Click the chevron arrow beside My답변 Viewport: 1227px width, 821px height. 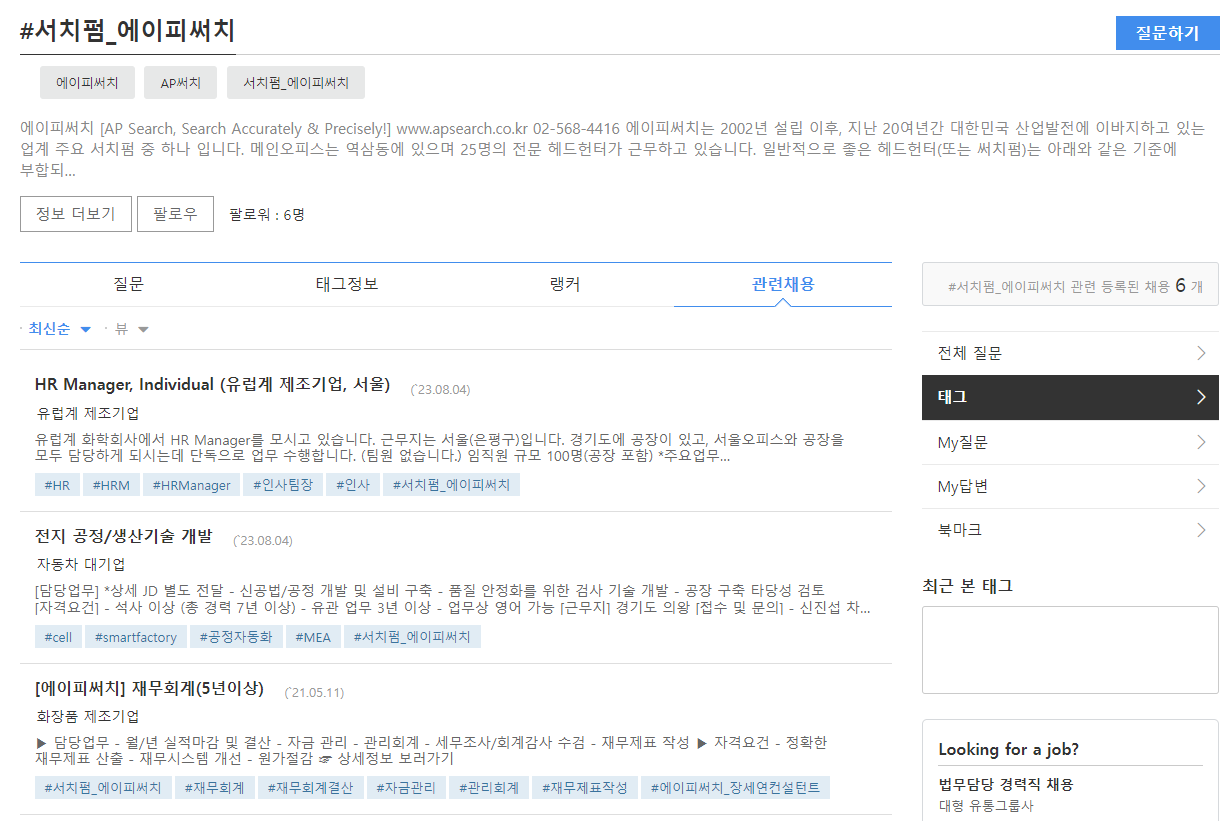click(x=1201, y=486)
